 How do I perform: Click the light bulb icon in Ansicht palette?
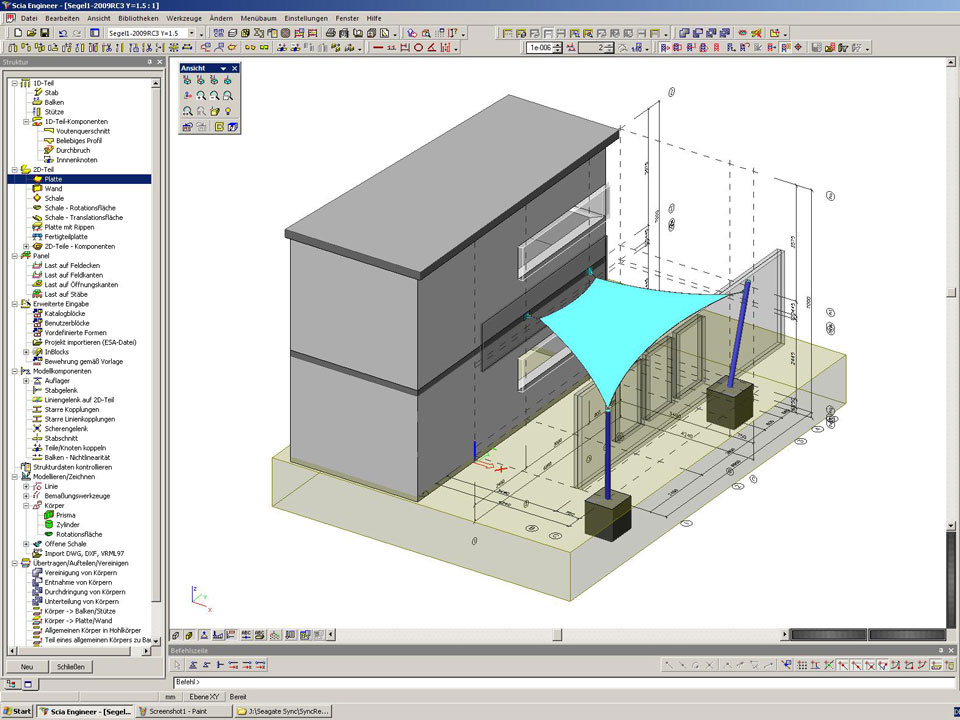click(x=228, y=110)
